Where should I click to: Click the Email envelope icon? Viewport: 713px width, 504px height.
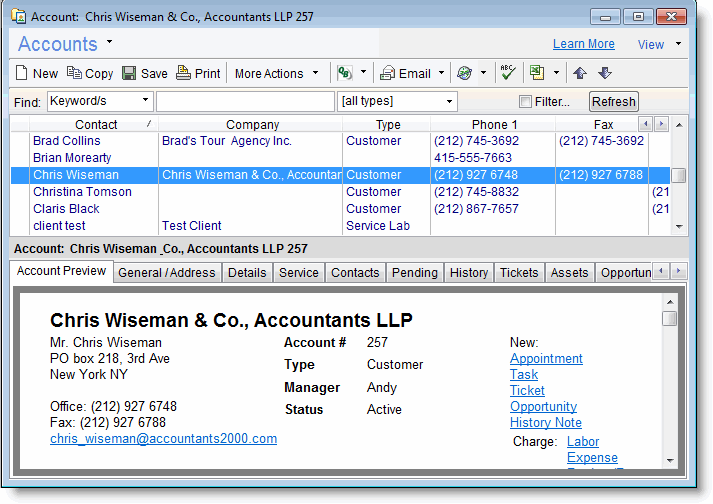[387, 73]
